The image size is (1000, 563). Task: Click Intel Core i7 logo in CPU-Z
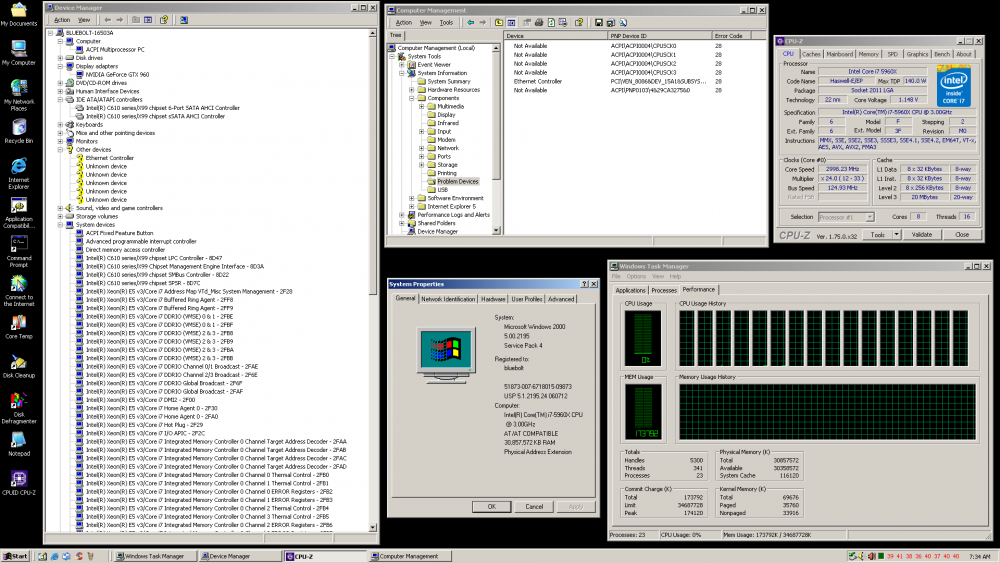pyautogui.click(x=954, y=87)
